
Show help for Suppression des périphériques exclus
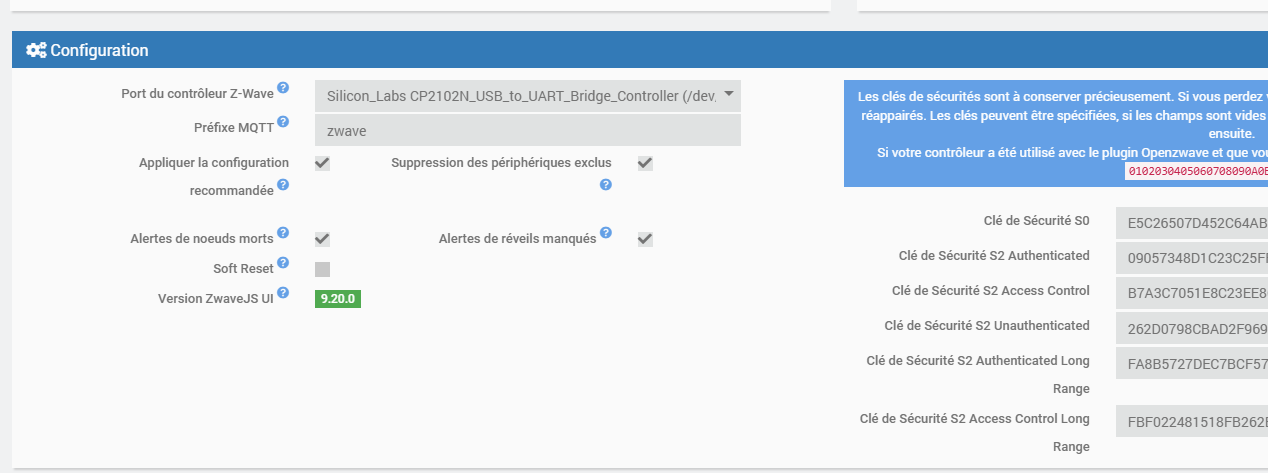click(605, 185)
